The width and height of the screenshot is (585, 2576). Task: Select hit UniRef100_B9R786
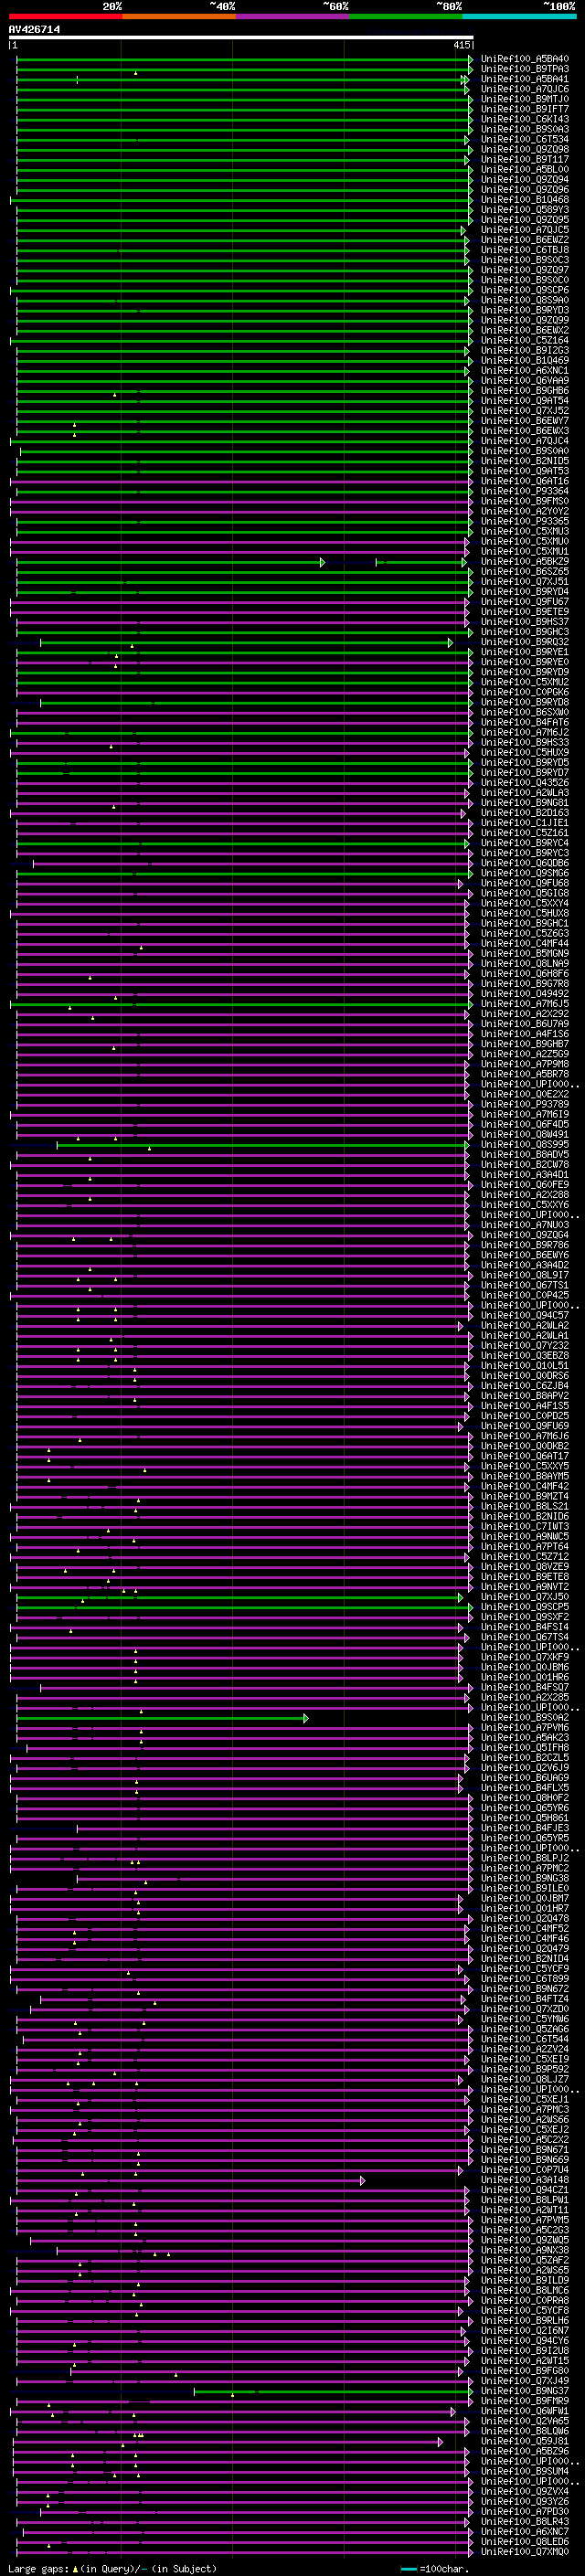pos(525,1245)
